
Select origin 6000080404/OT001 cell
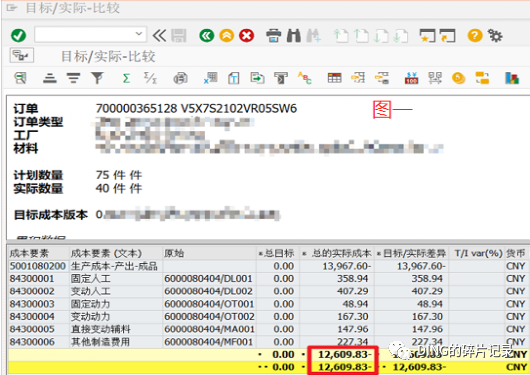209,304
